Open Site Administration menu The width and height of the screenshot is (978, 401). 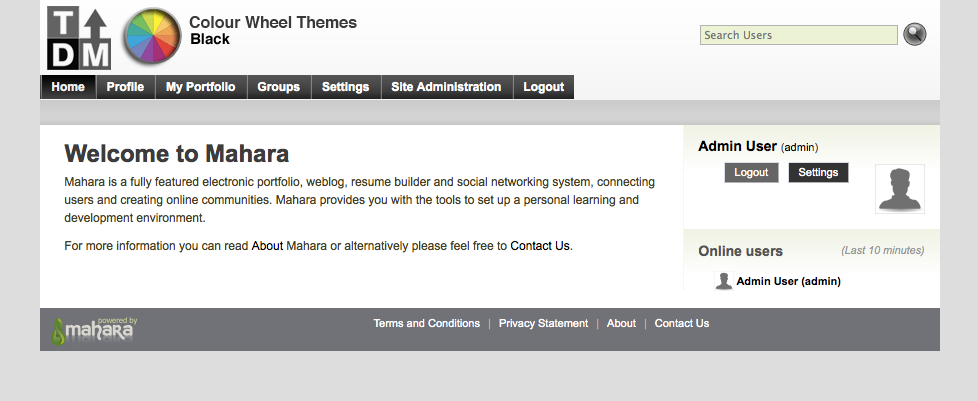pyautogui.click(x=446, y=87)
